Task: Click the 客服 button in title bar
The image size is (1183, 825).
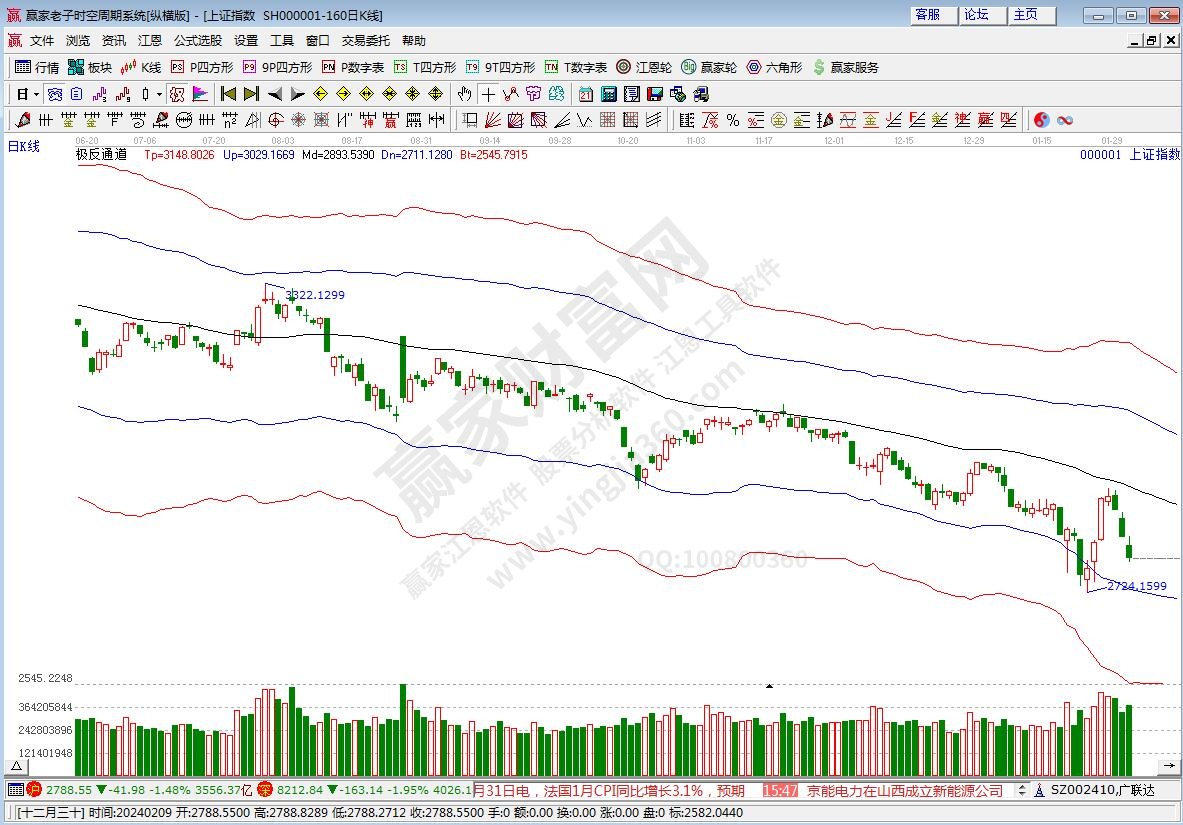Action: [927, 15]
